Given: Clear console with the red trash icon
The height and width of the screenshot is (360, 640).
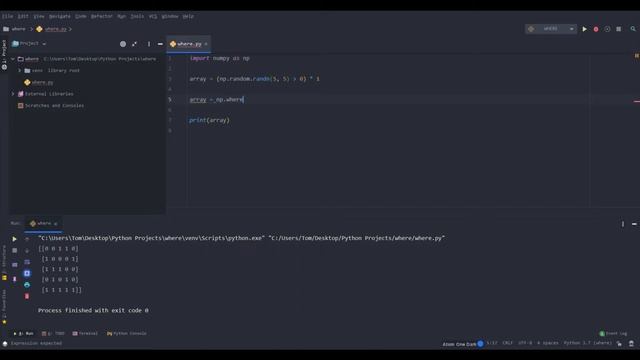Looking at the screenshot, I should coord(27,296).
